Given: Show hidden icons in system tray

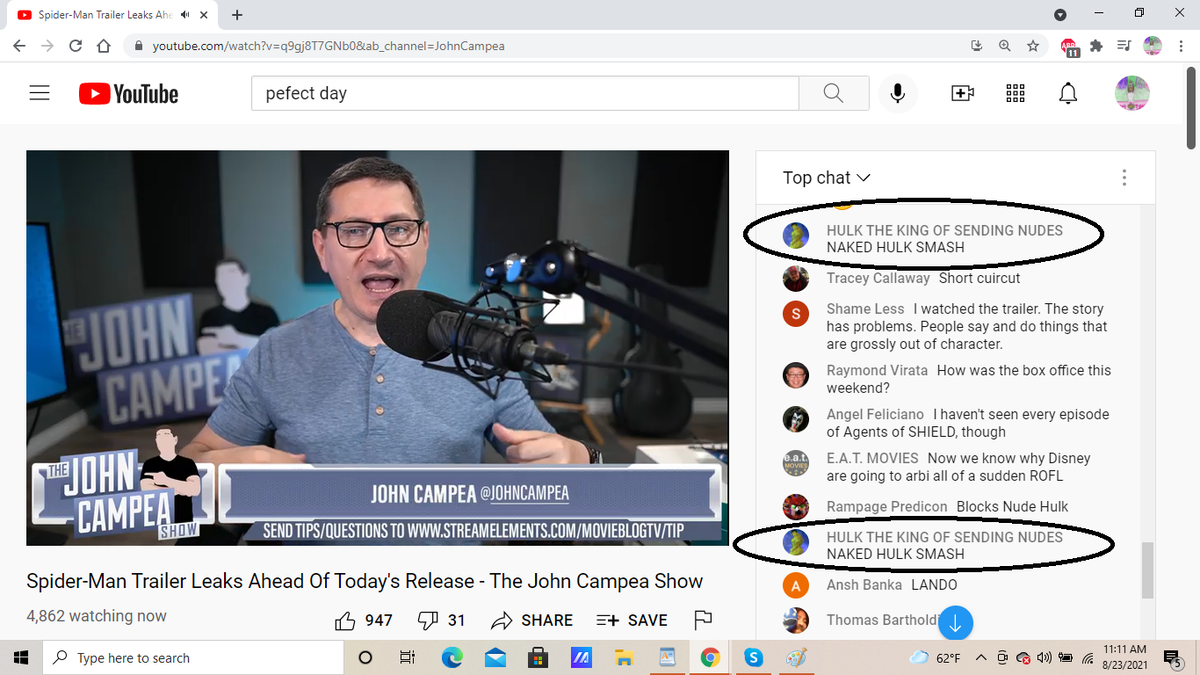Looking at the screenshot, I should (981, 657).
